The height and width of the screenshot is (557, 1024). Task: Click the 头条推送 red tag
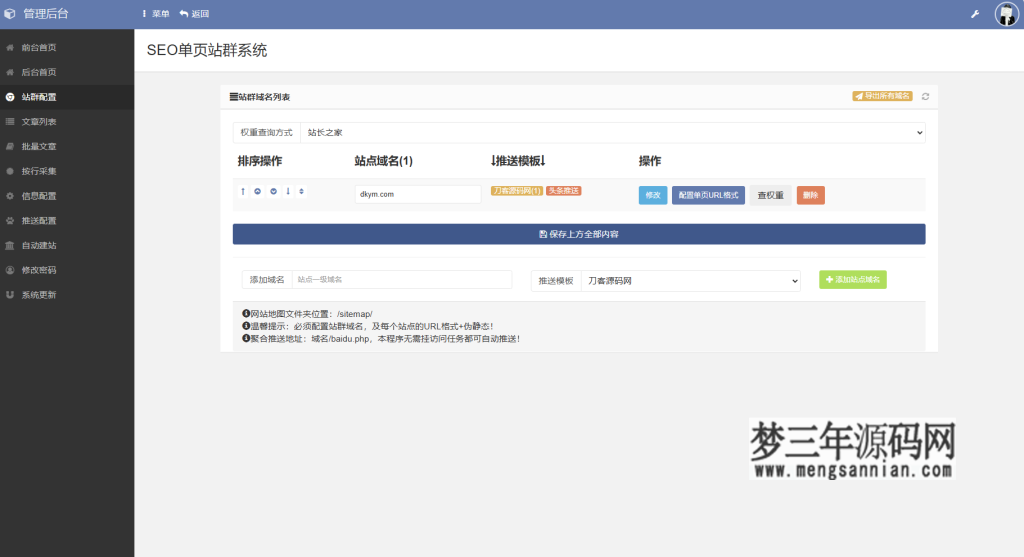564,191
